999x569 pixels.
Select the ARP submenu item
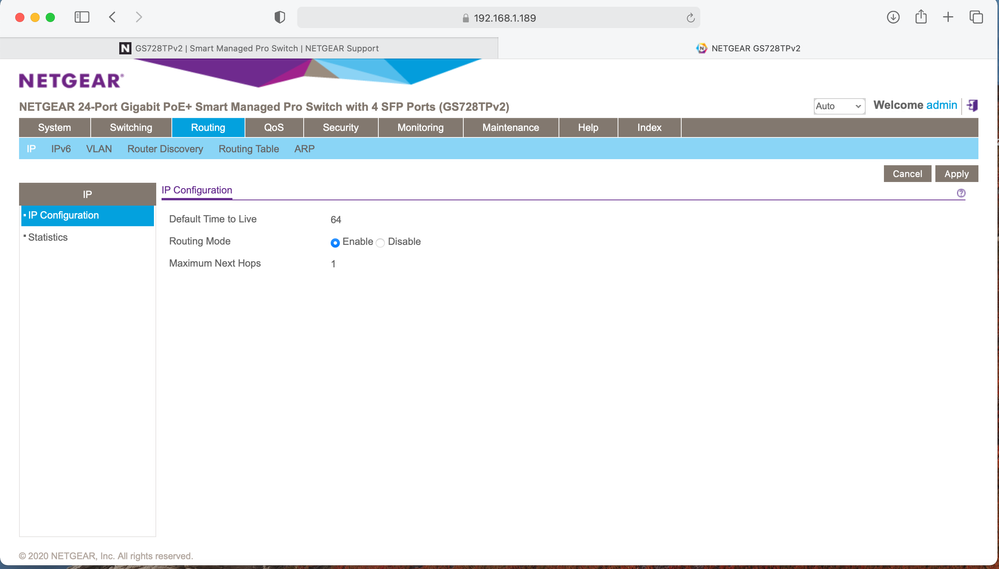pos(304,148)
